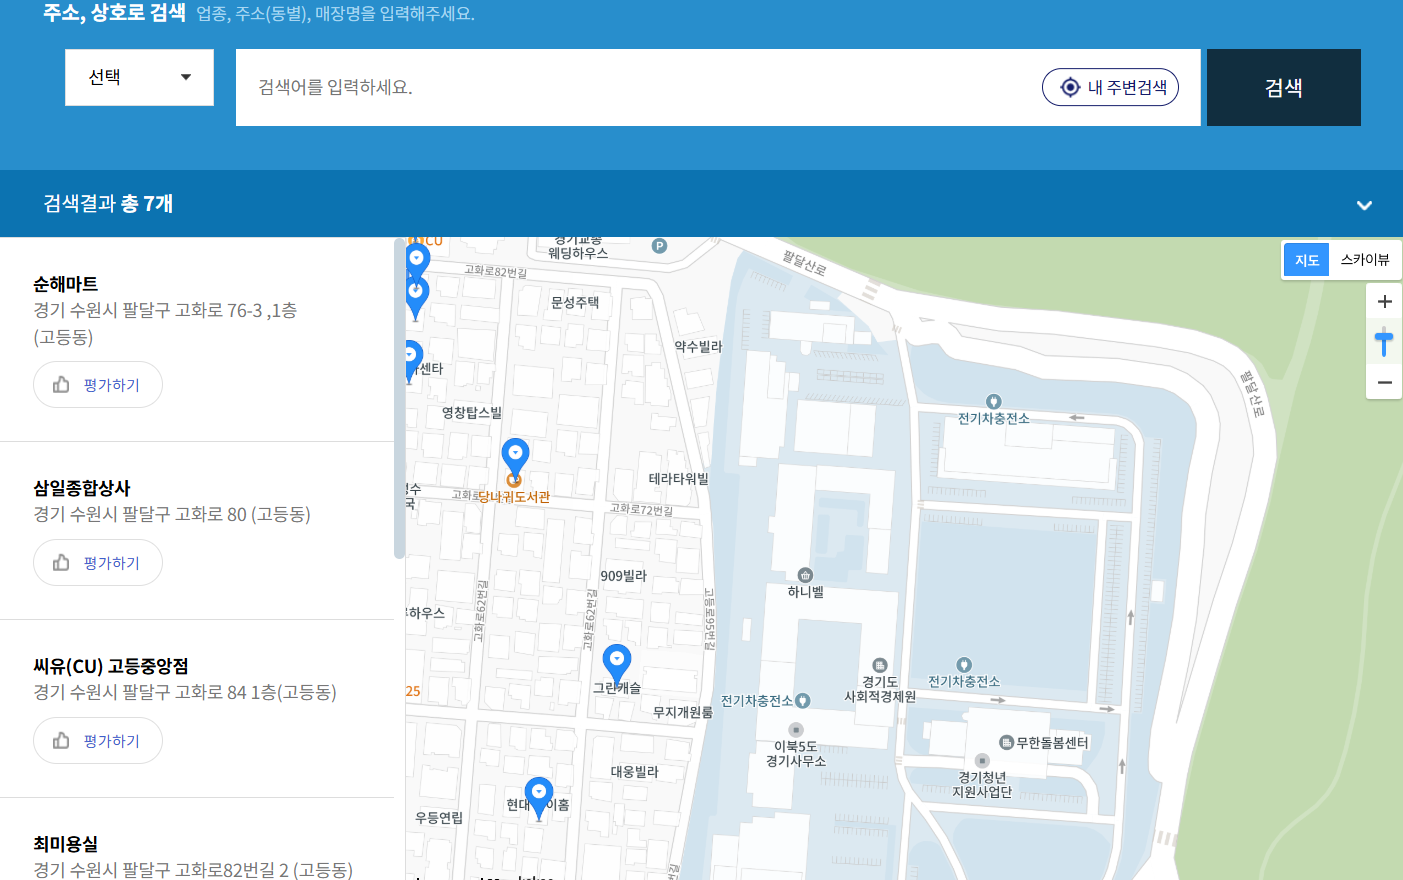This screenshot has width=1403, height=880.
Task: Click the blue map pin at 그린캐슬
Action: pos(617,665)
